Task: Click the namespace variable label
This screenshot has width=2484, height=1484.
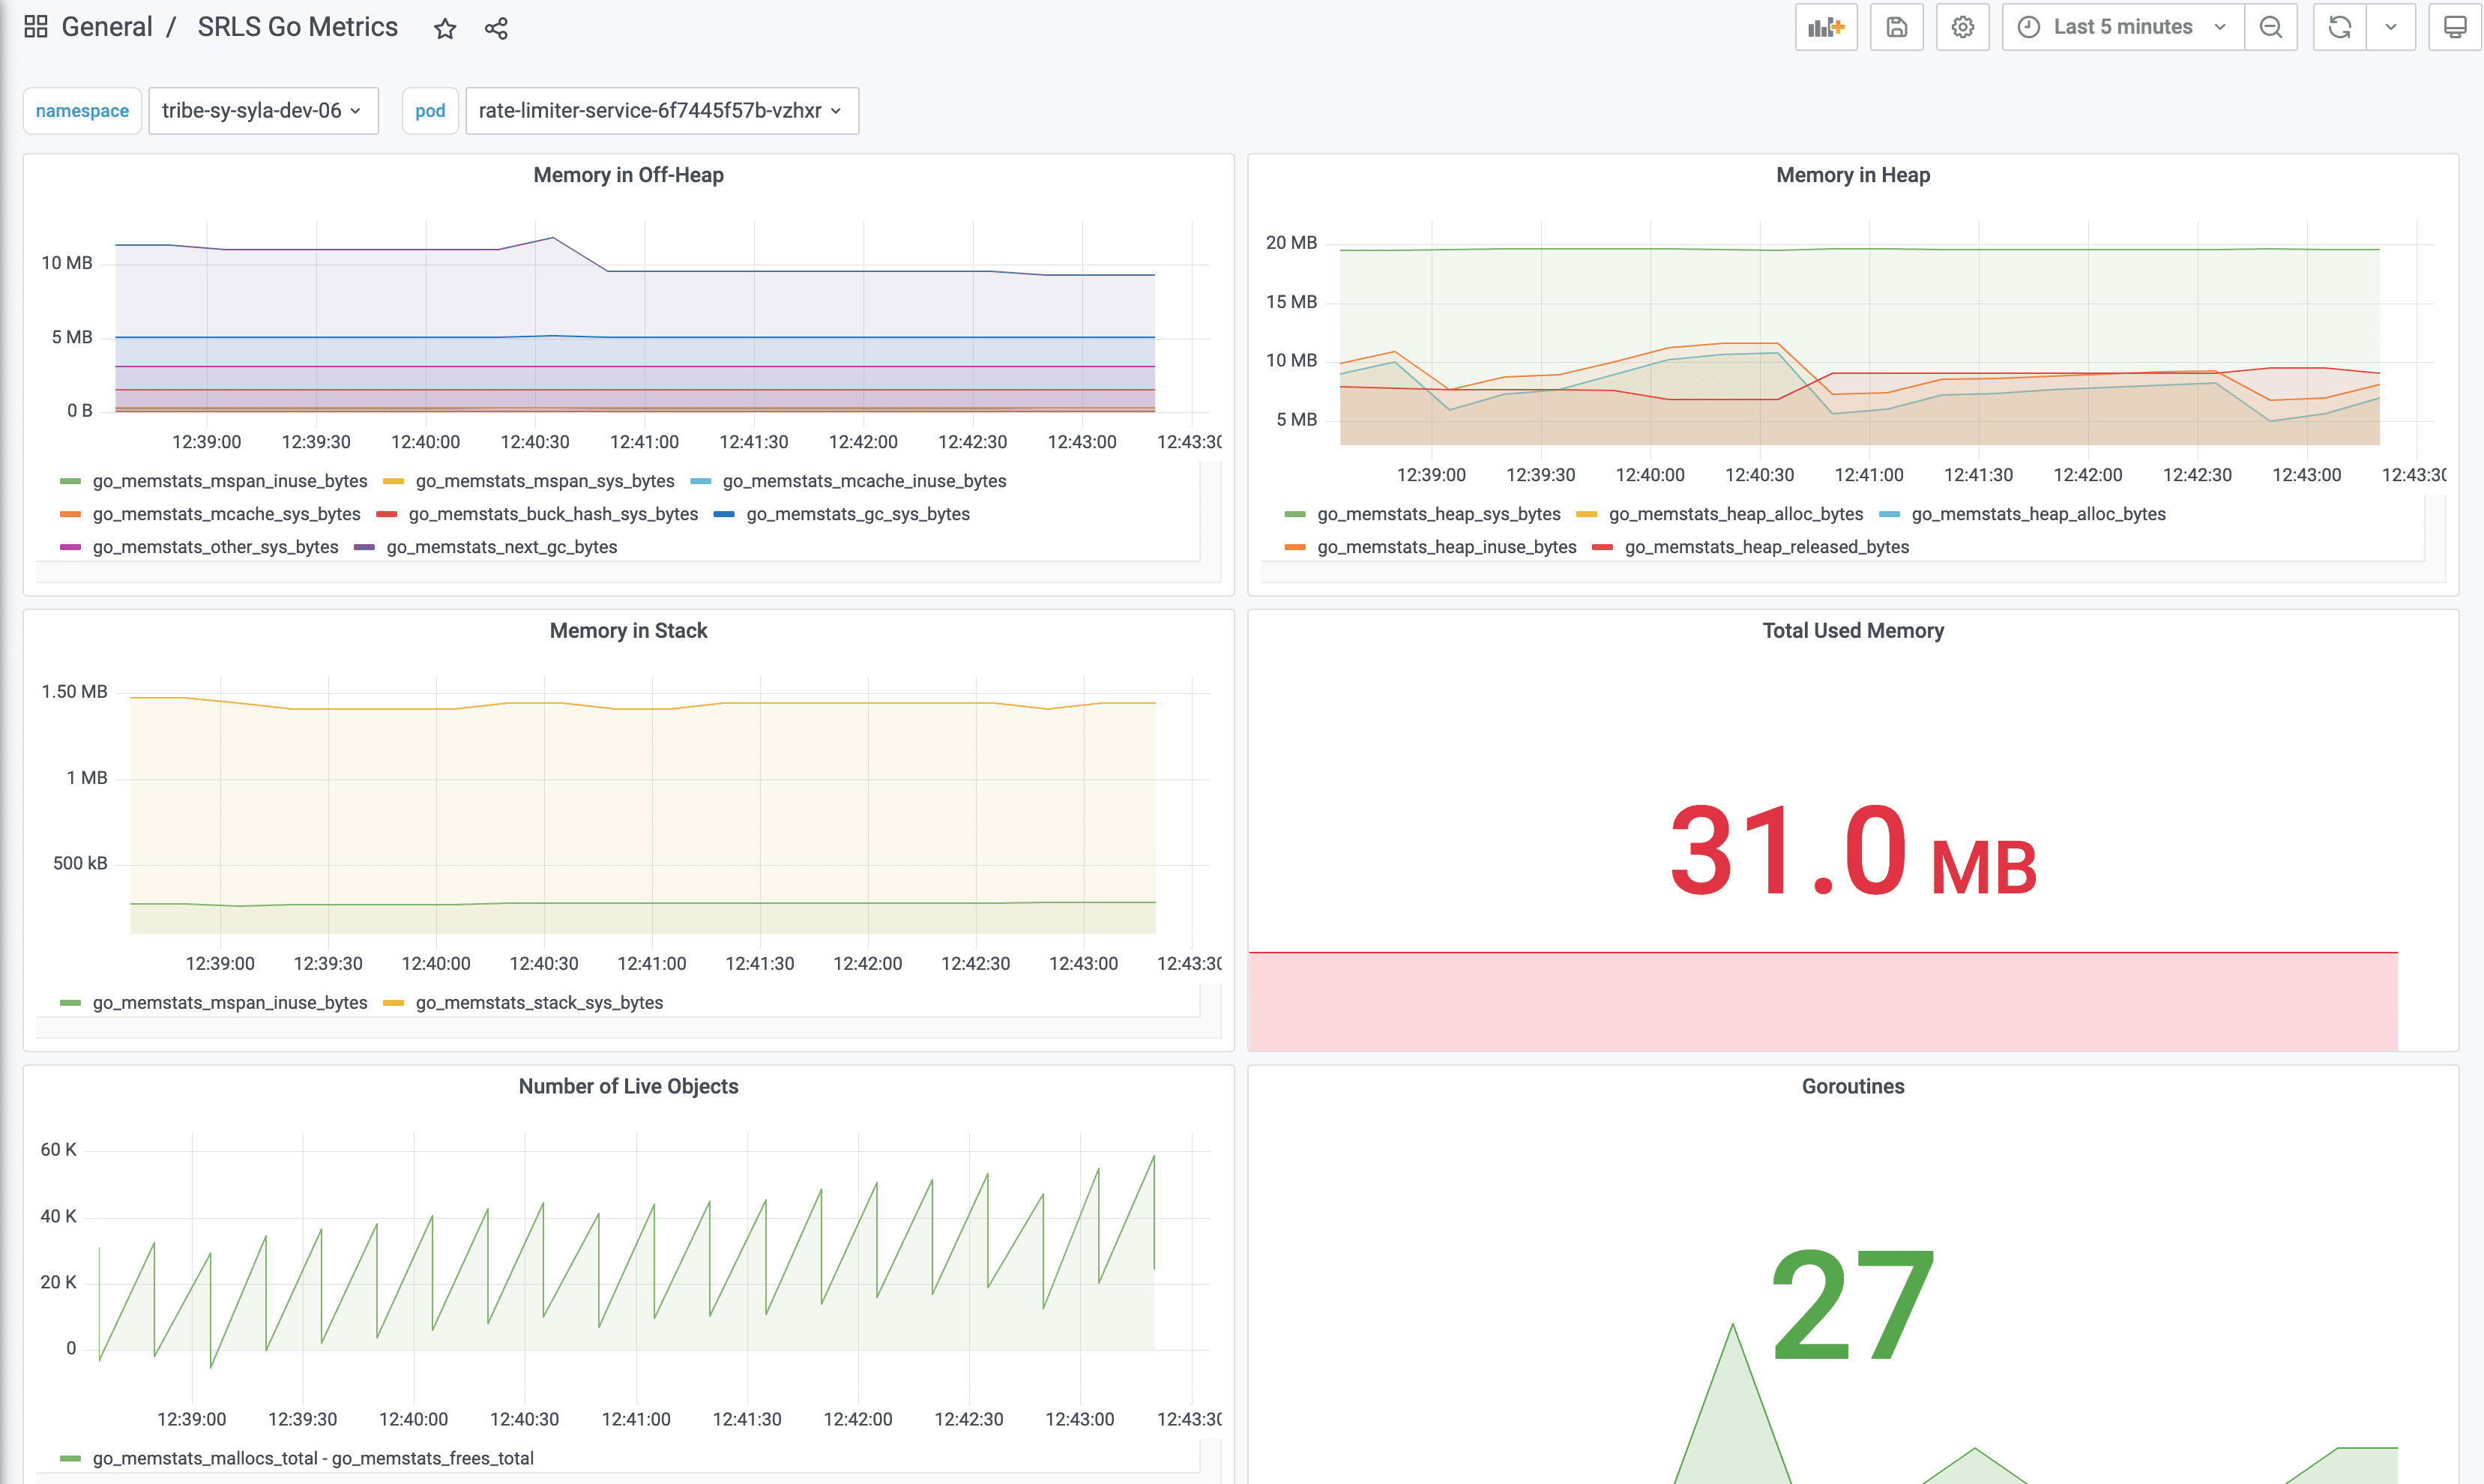Action: click(x=82, y=111)
